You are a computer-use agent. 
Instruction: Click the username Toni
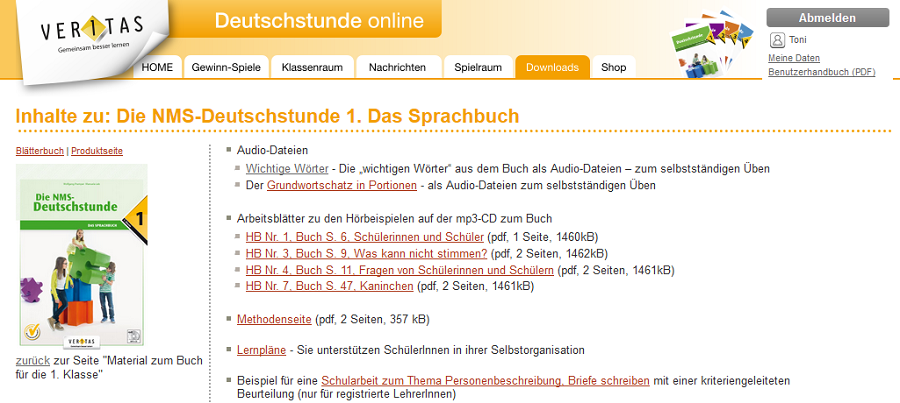[x=798, y=40]
